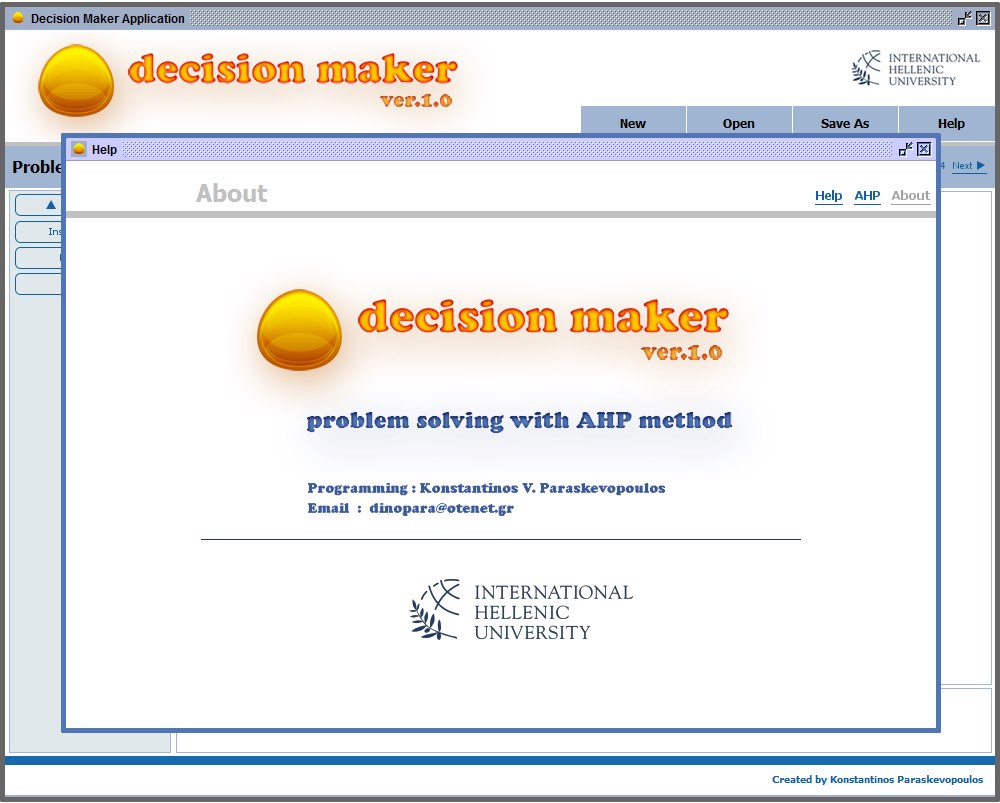The height and width of the screenshot is (803, 1000).
Task: Select the About tab link
Action: [x=910, y=196]
